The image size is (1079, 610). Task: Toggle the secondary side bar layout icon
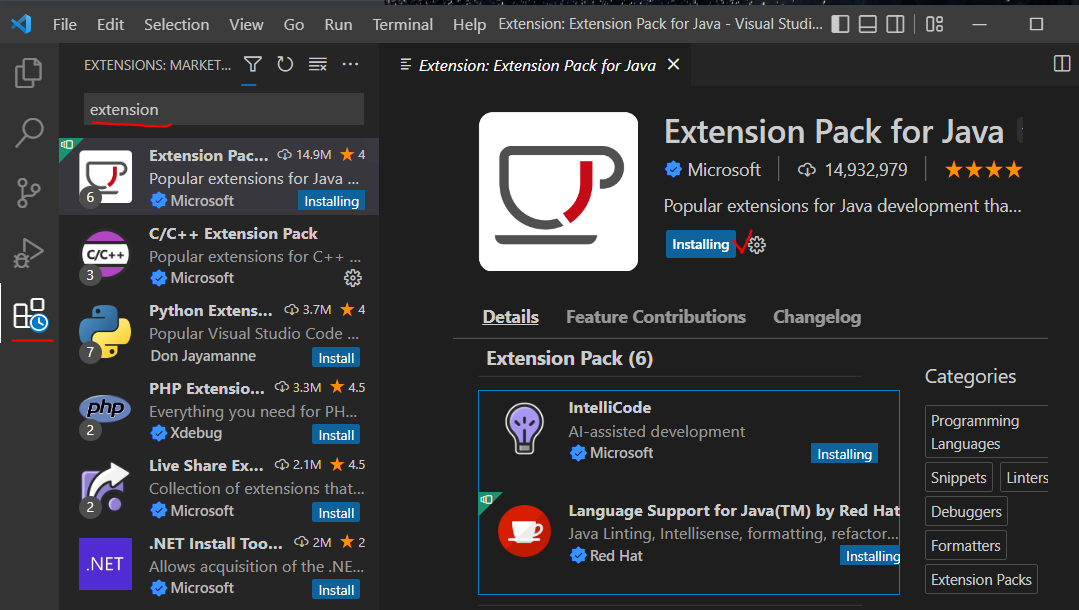click(x=895, y=24)
